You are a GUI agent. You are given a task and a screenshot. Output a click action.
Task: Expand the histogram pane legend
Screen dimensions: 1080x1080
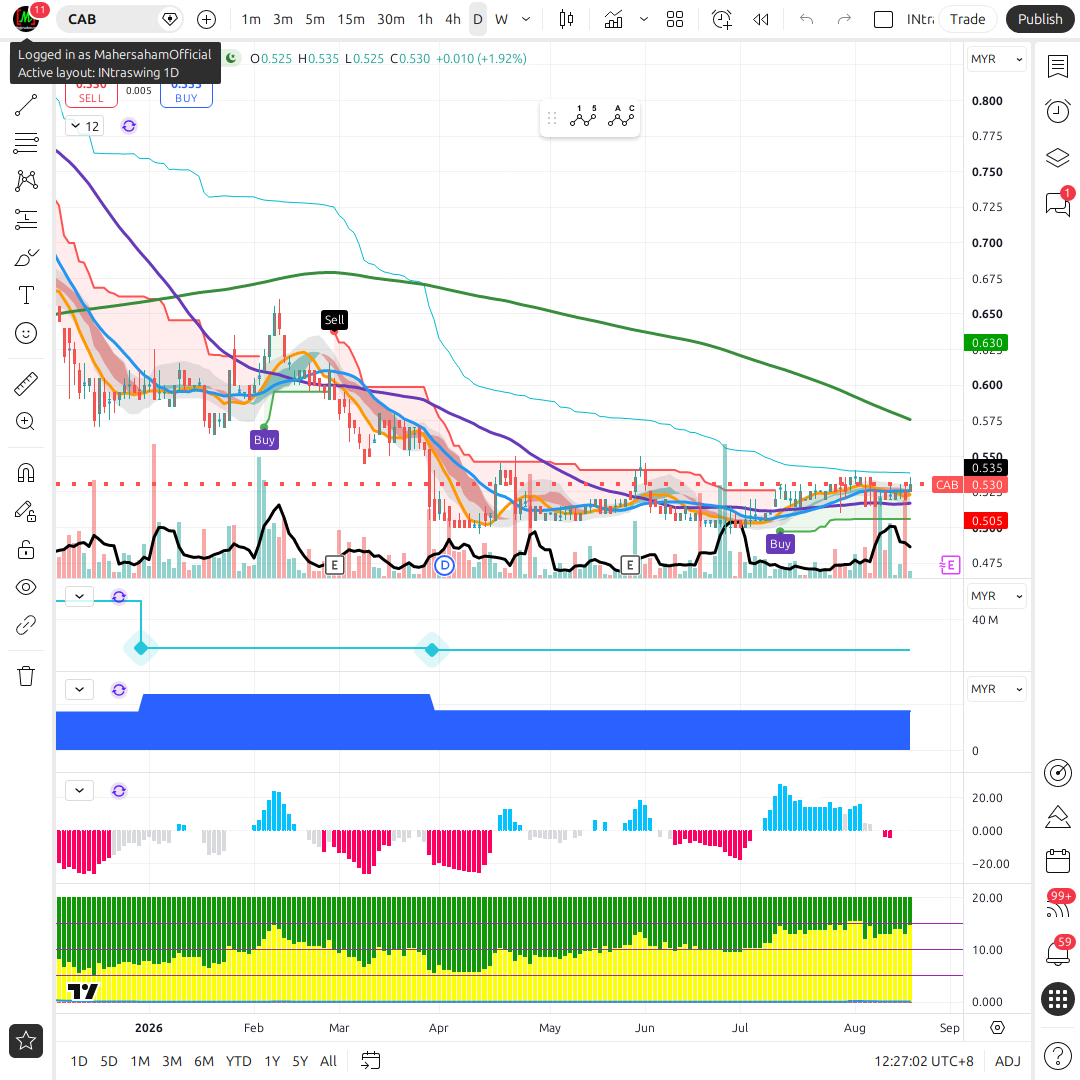point(79,791)
